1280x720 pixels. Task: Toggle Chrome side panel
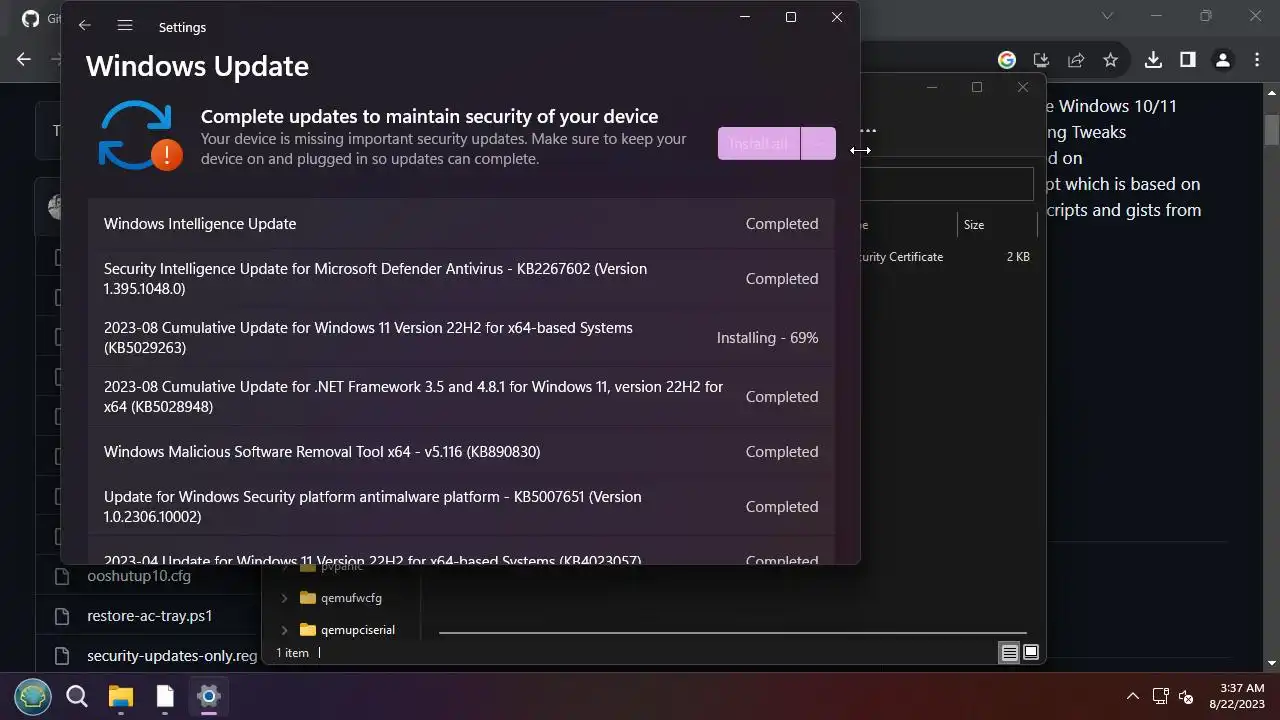tap(1188, 60)
